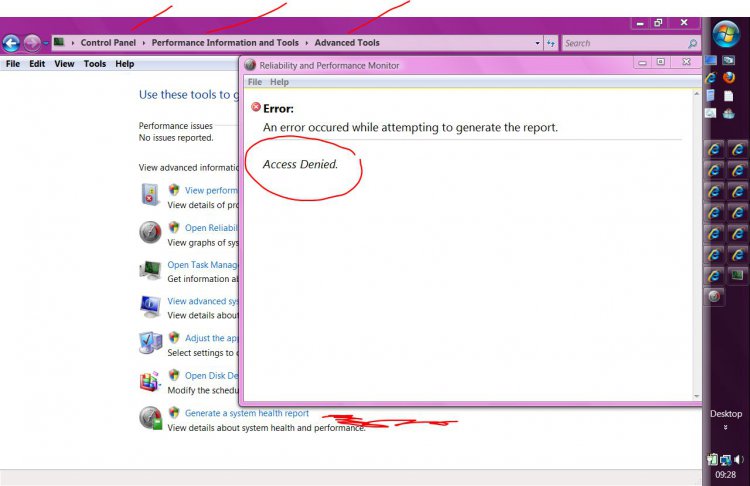Open the Windows Start orb

pyautogui.click(x=726, y=34)
